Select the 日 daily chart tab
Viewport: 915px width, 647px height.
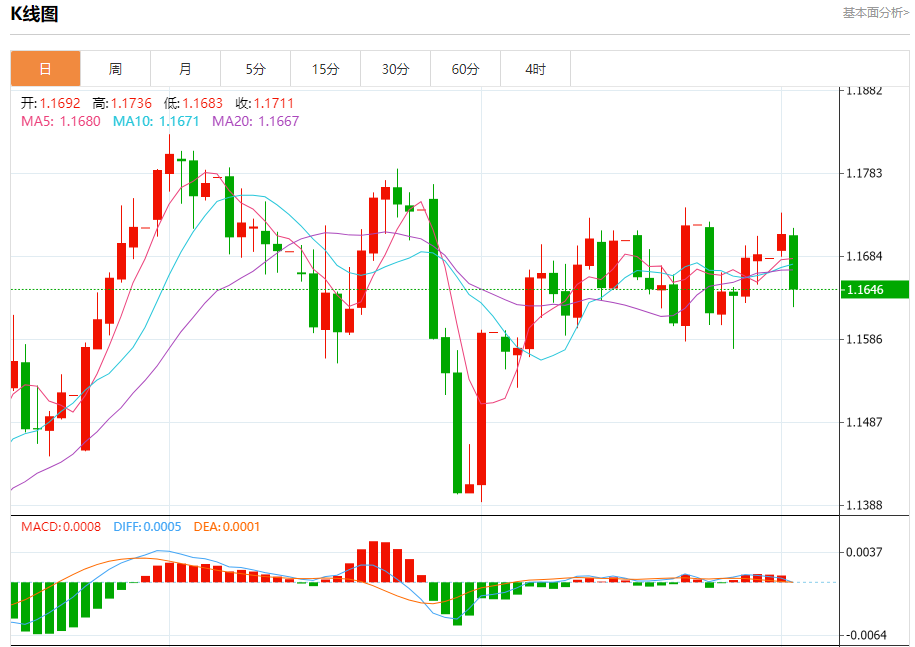pyautogui.click(x=45, y=69)
